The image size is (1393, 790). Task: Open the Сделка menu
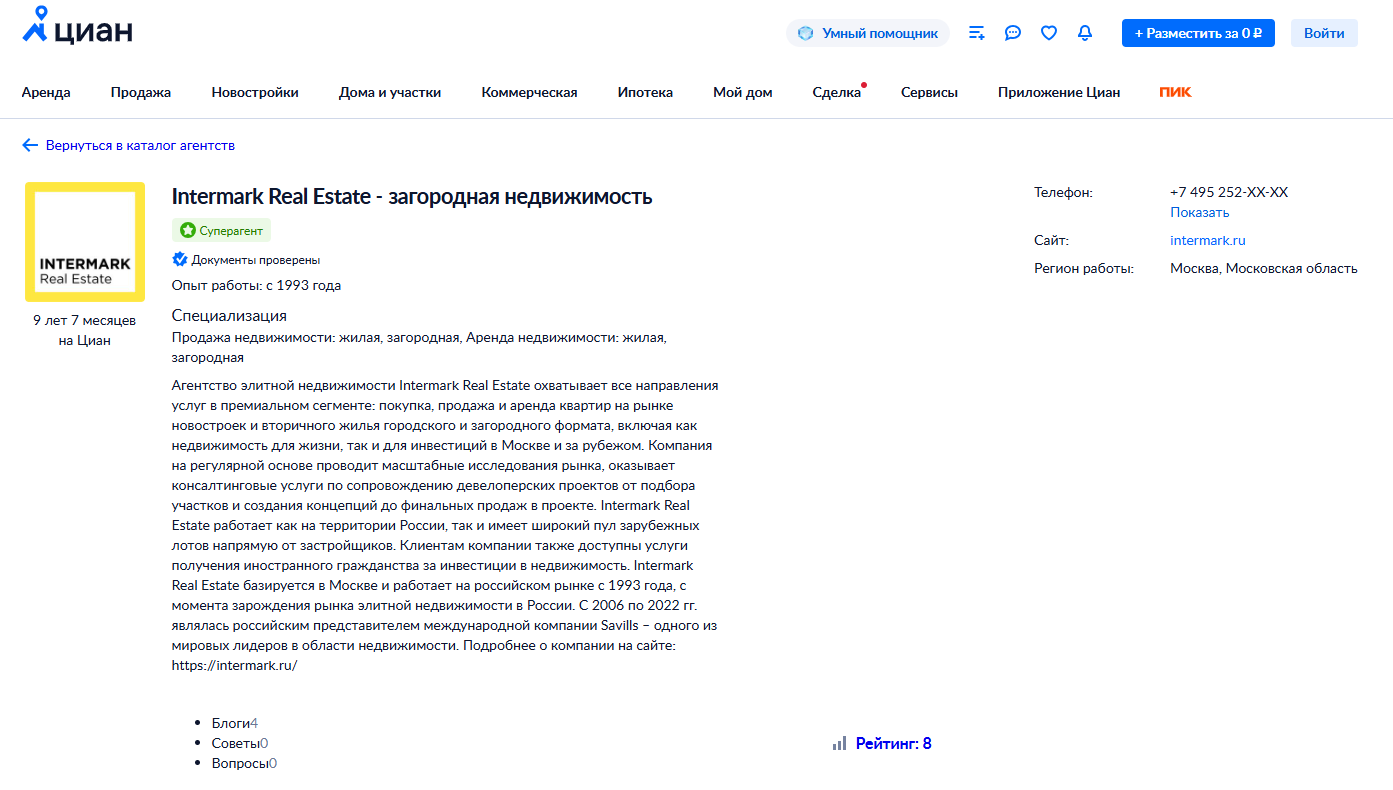(x=837, y=92)
